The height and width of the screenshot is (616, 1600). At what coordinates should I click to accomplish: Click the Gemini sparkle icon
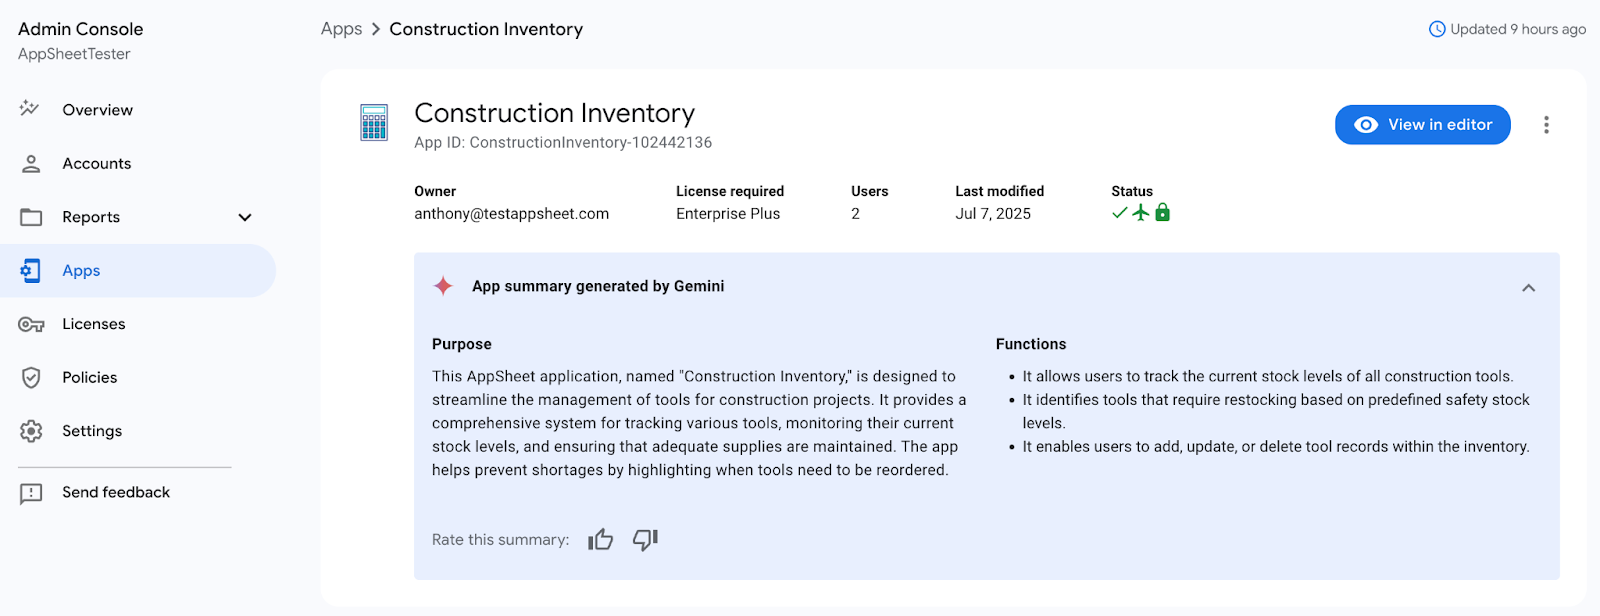coord(443,286)
